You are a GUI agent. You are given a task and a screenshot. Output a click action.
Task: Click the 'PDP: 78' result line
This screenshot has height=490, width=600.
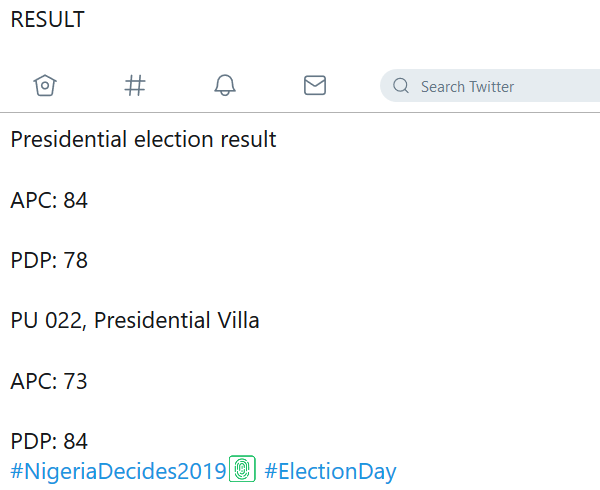(x=49, y=261)
